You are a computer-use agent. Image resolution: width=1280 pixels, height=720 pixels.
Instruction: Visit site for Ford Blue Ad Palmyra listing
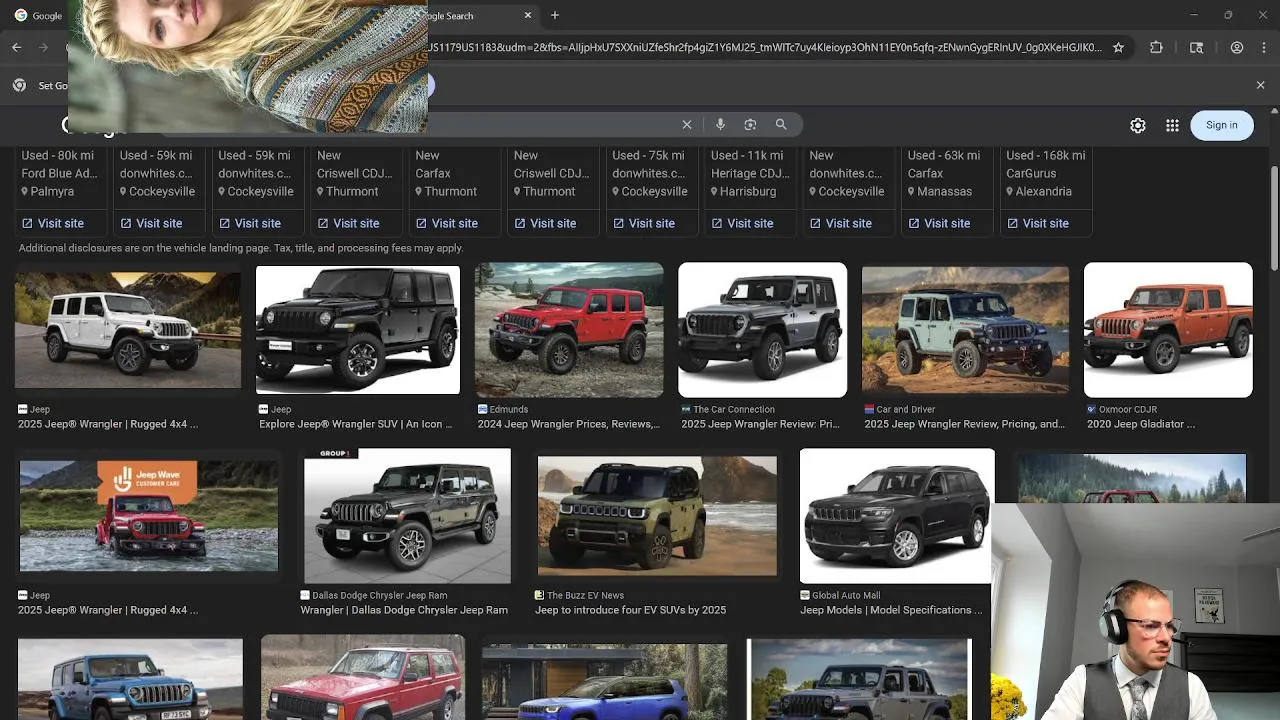click(53, 223)
